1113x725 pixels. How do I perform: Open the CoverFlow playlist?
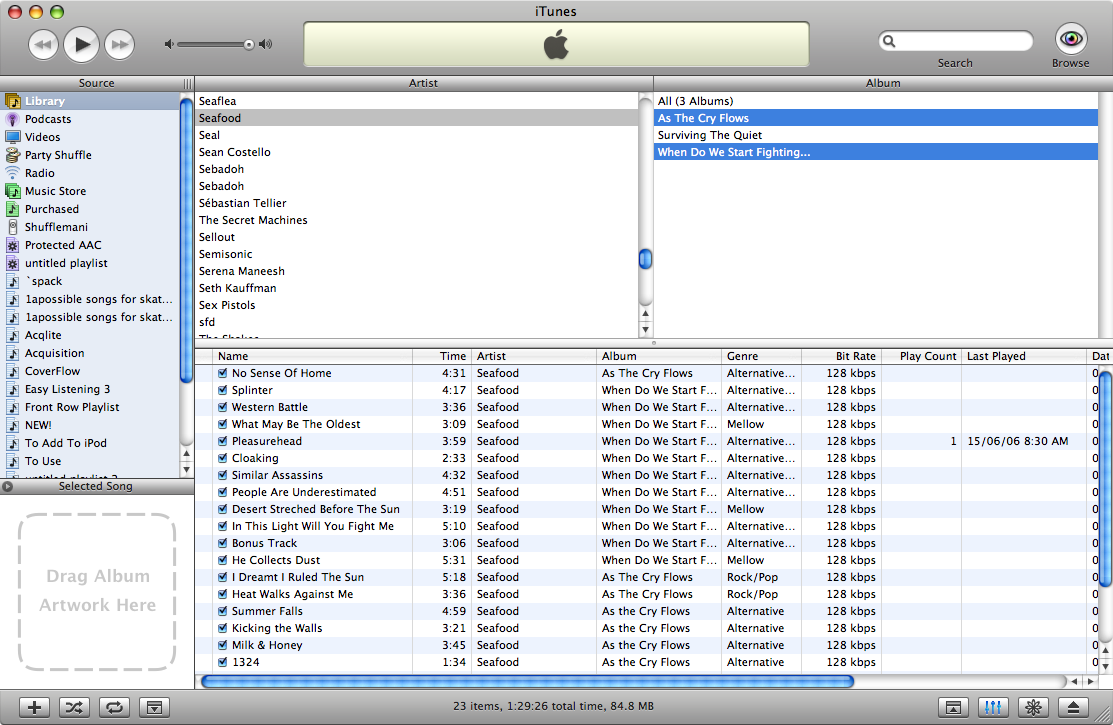point(90,371)
